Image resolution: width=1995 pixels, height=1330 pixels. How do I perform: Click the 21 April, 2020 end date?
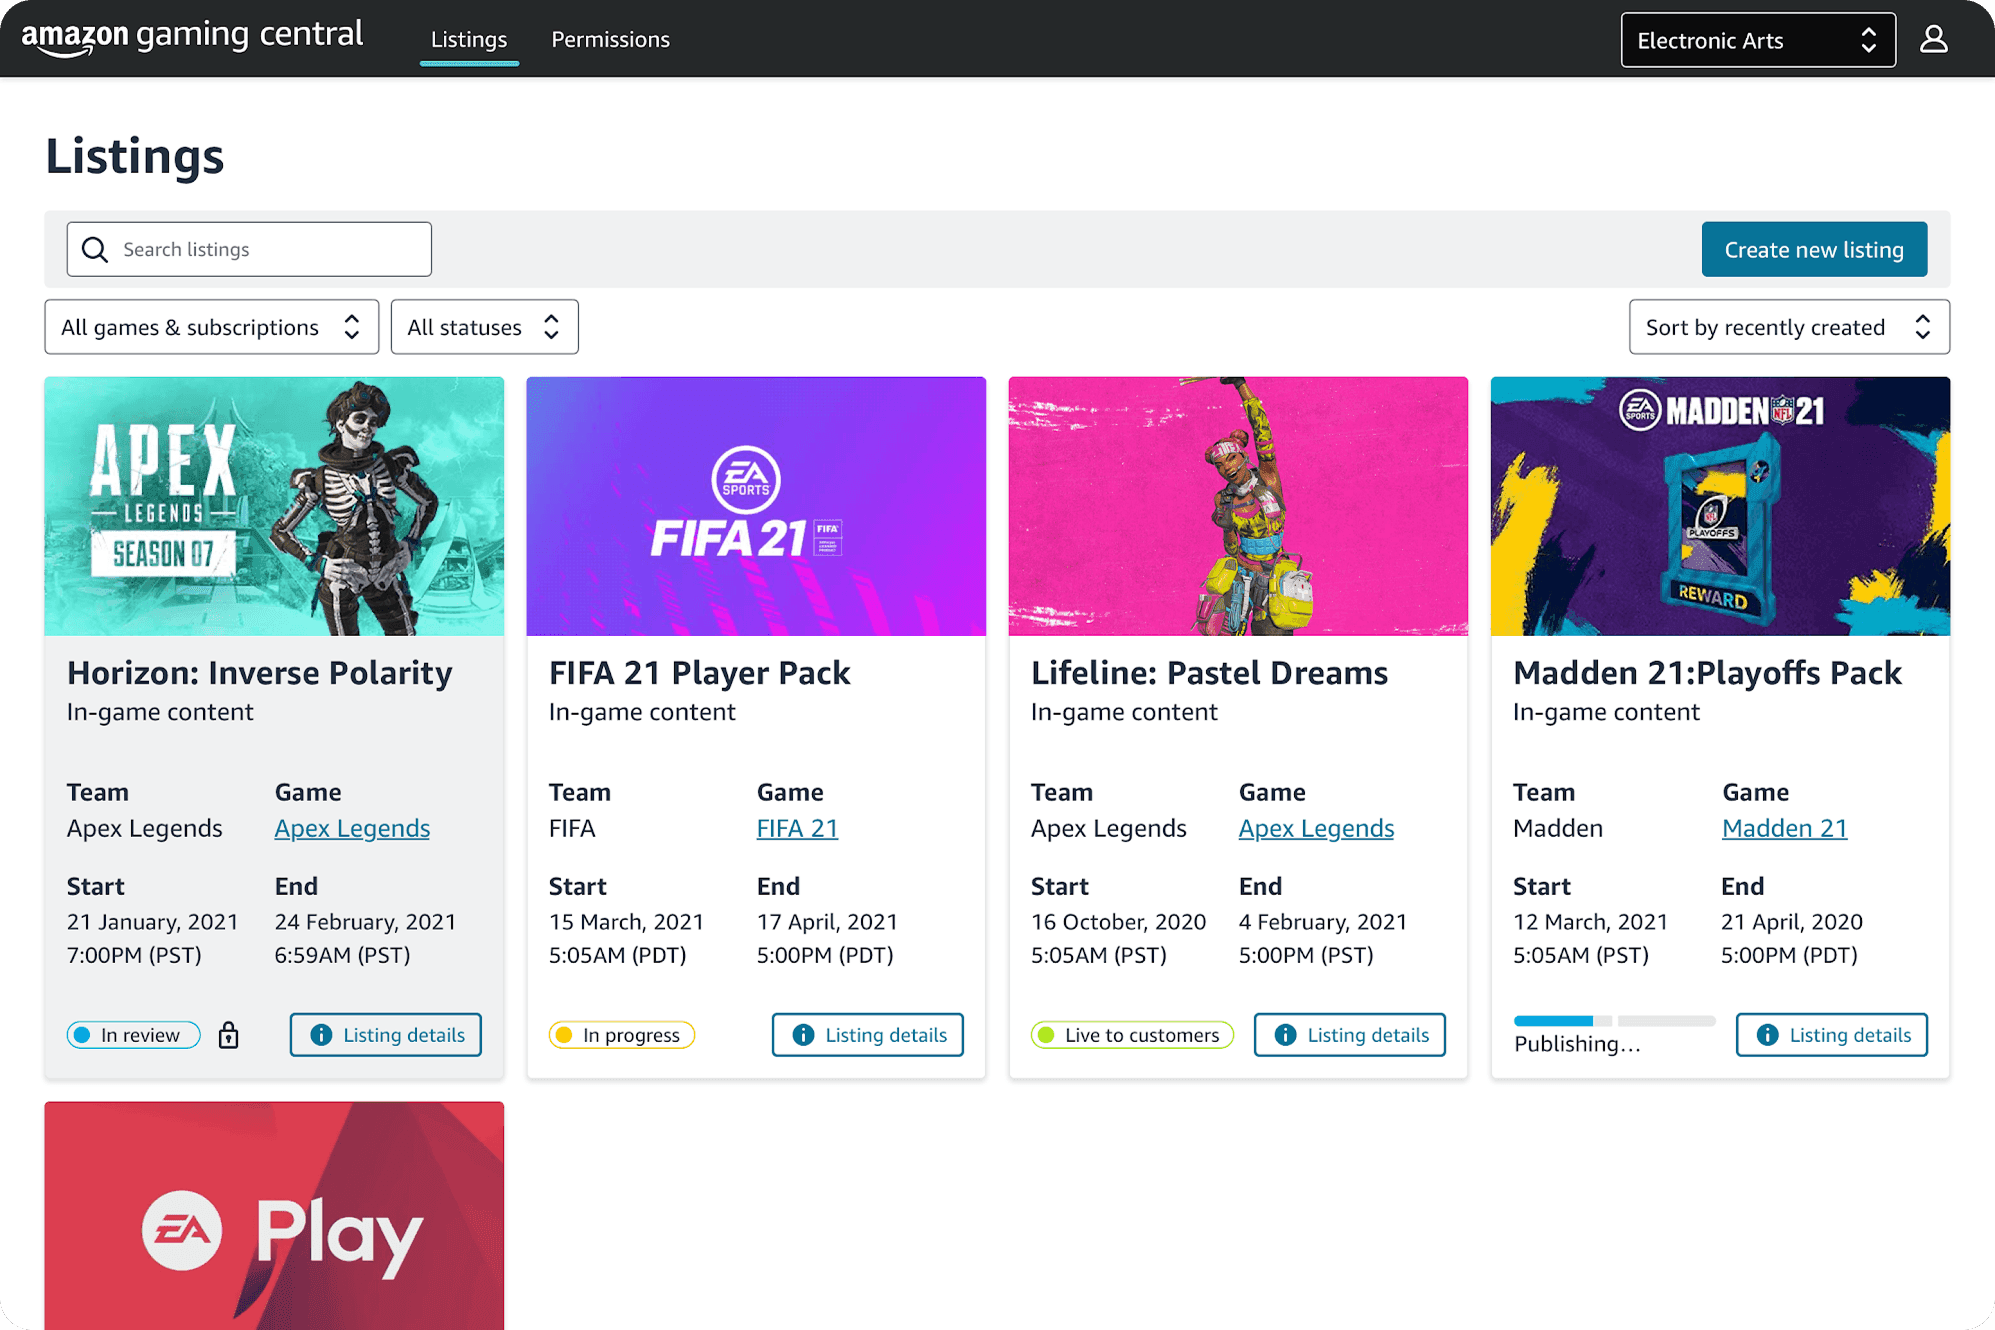[x=1791, y=922]
